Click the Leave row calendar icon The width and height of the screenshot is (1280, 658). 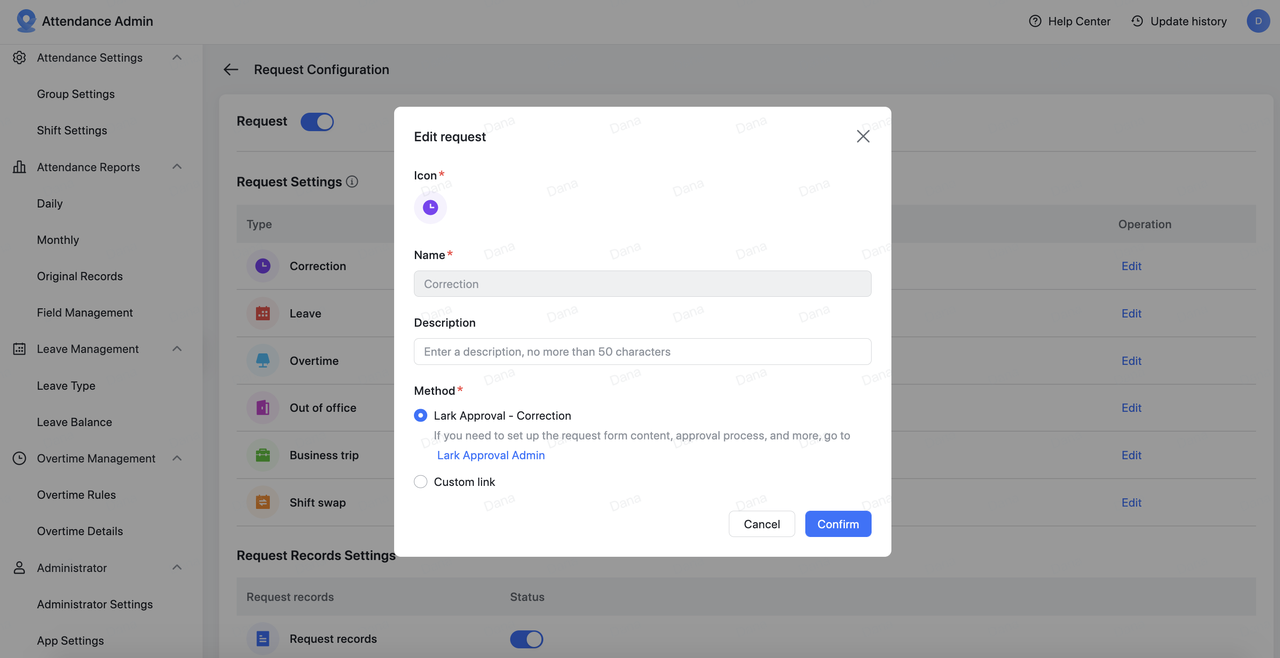(x=263, y=313)
